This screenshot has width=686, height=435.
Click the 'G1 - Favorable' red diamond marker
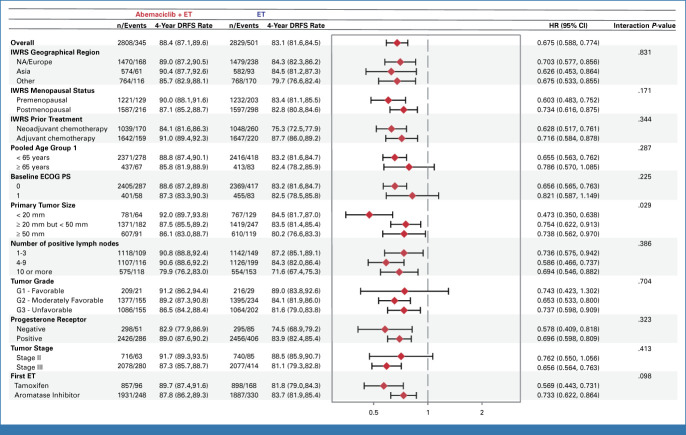point(404,291)
